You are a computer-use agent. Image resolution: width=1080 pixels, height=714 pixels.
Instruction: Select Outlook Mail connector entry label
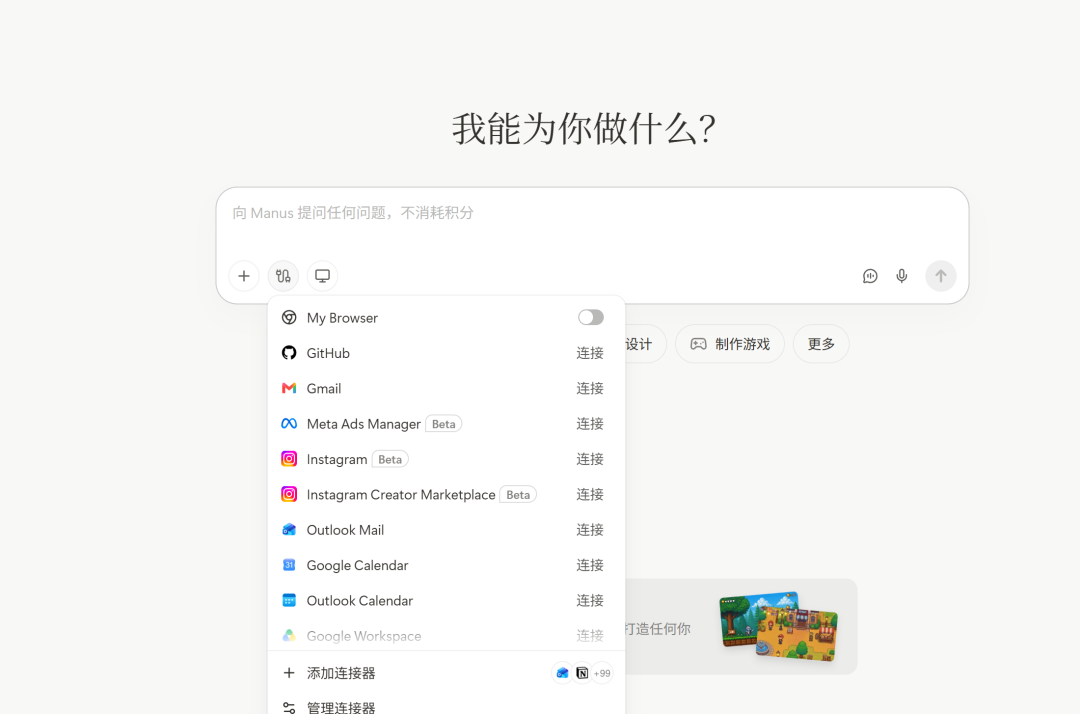(x=345, y=530)
